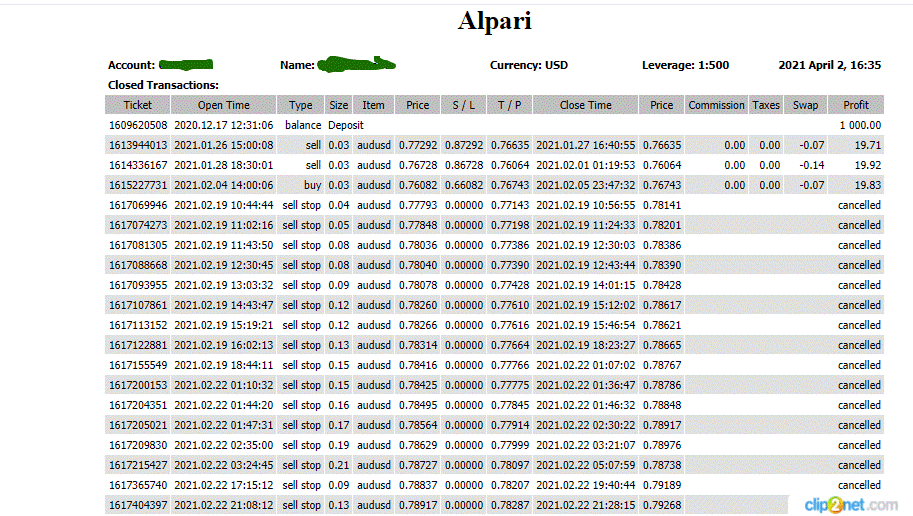Click open price 0.78629
This screenshot has width=913, height=516.
pyautogui.click(x=417, y=445)
